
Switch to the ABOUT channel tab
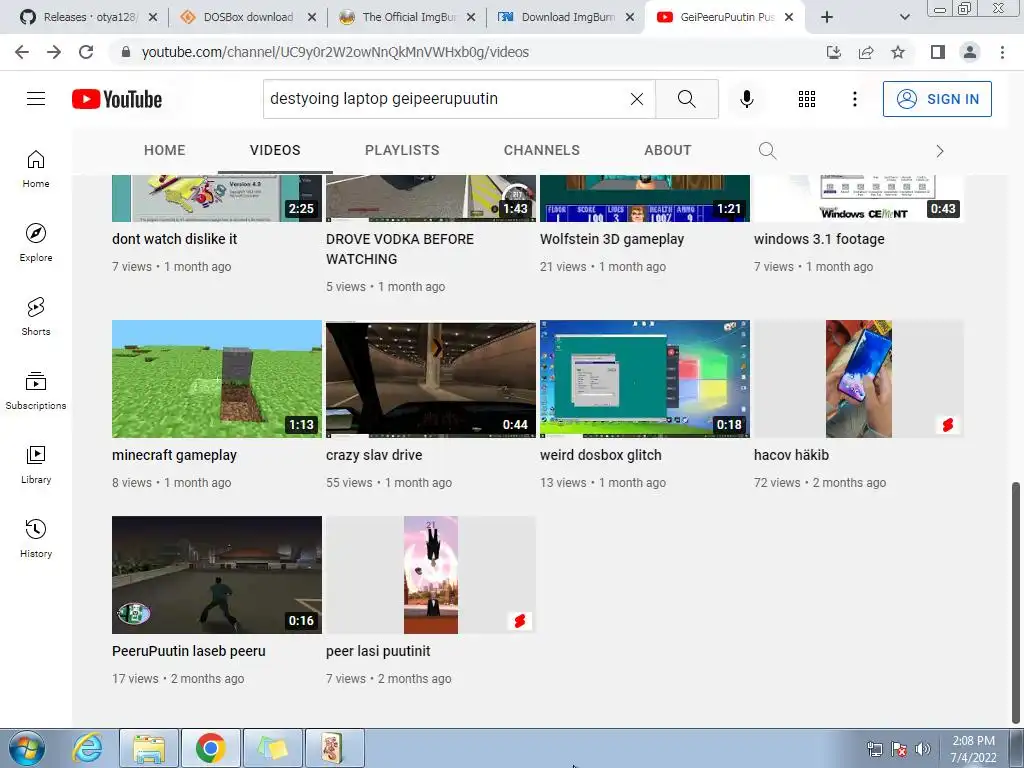pyautogui.click(x=667, y=150)
